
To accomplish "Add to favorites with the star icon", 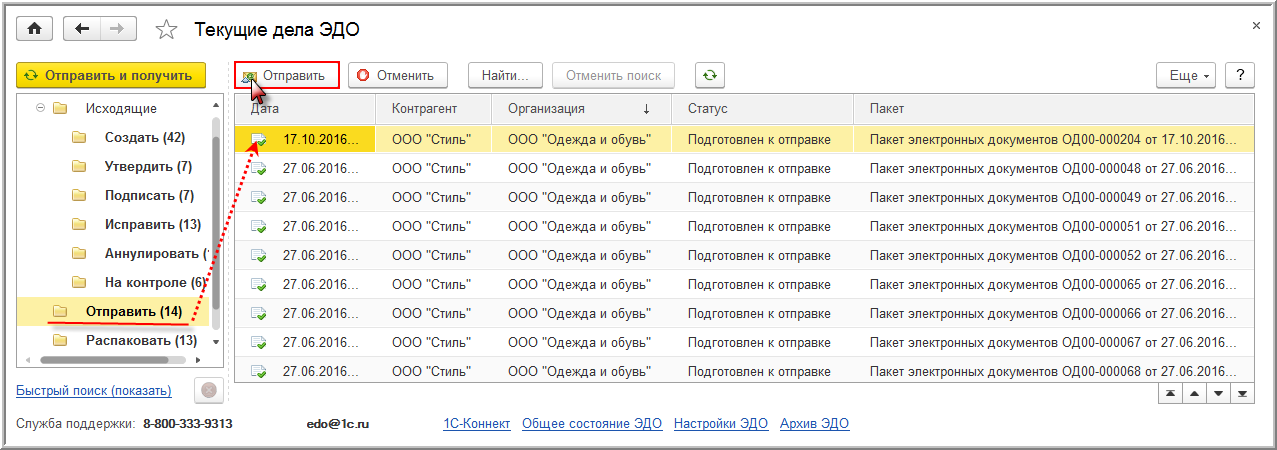I will 166,30.
